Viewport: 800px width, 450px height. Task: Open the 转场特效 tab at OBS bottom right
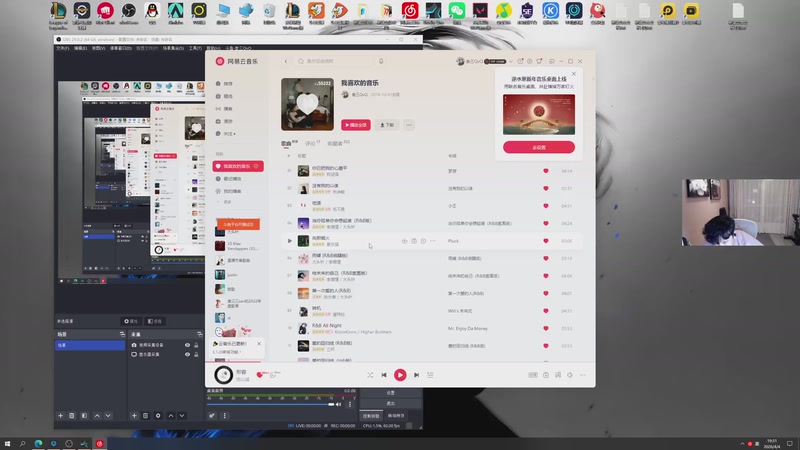[396, 416]
